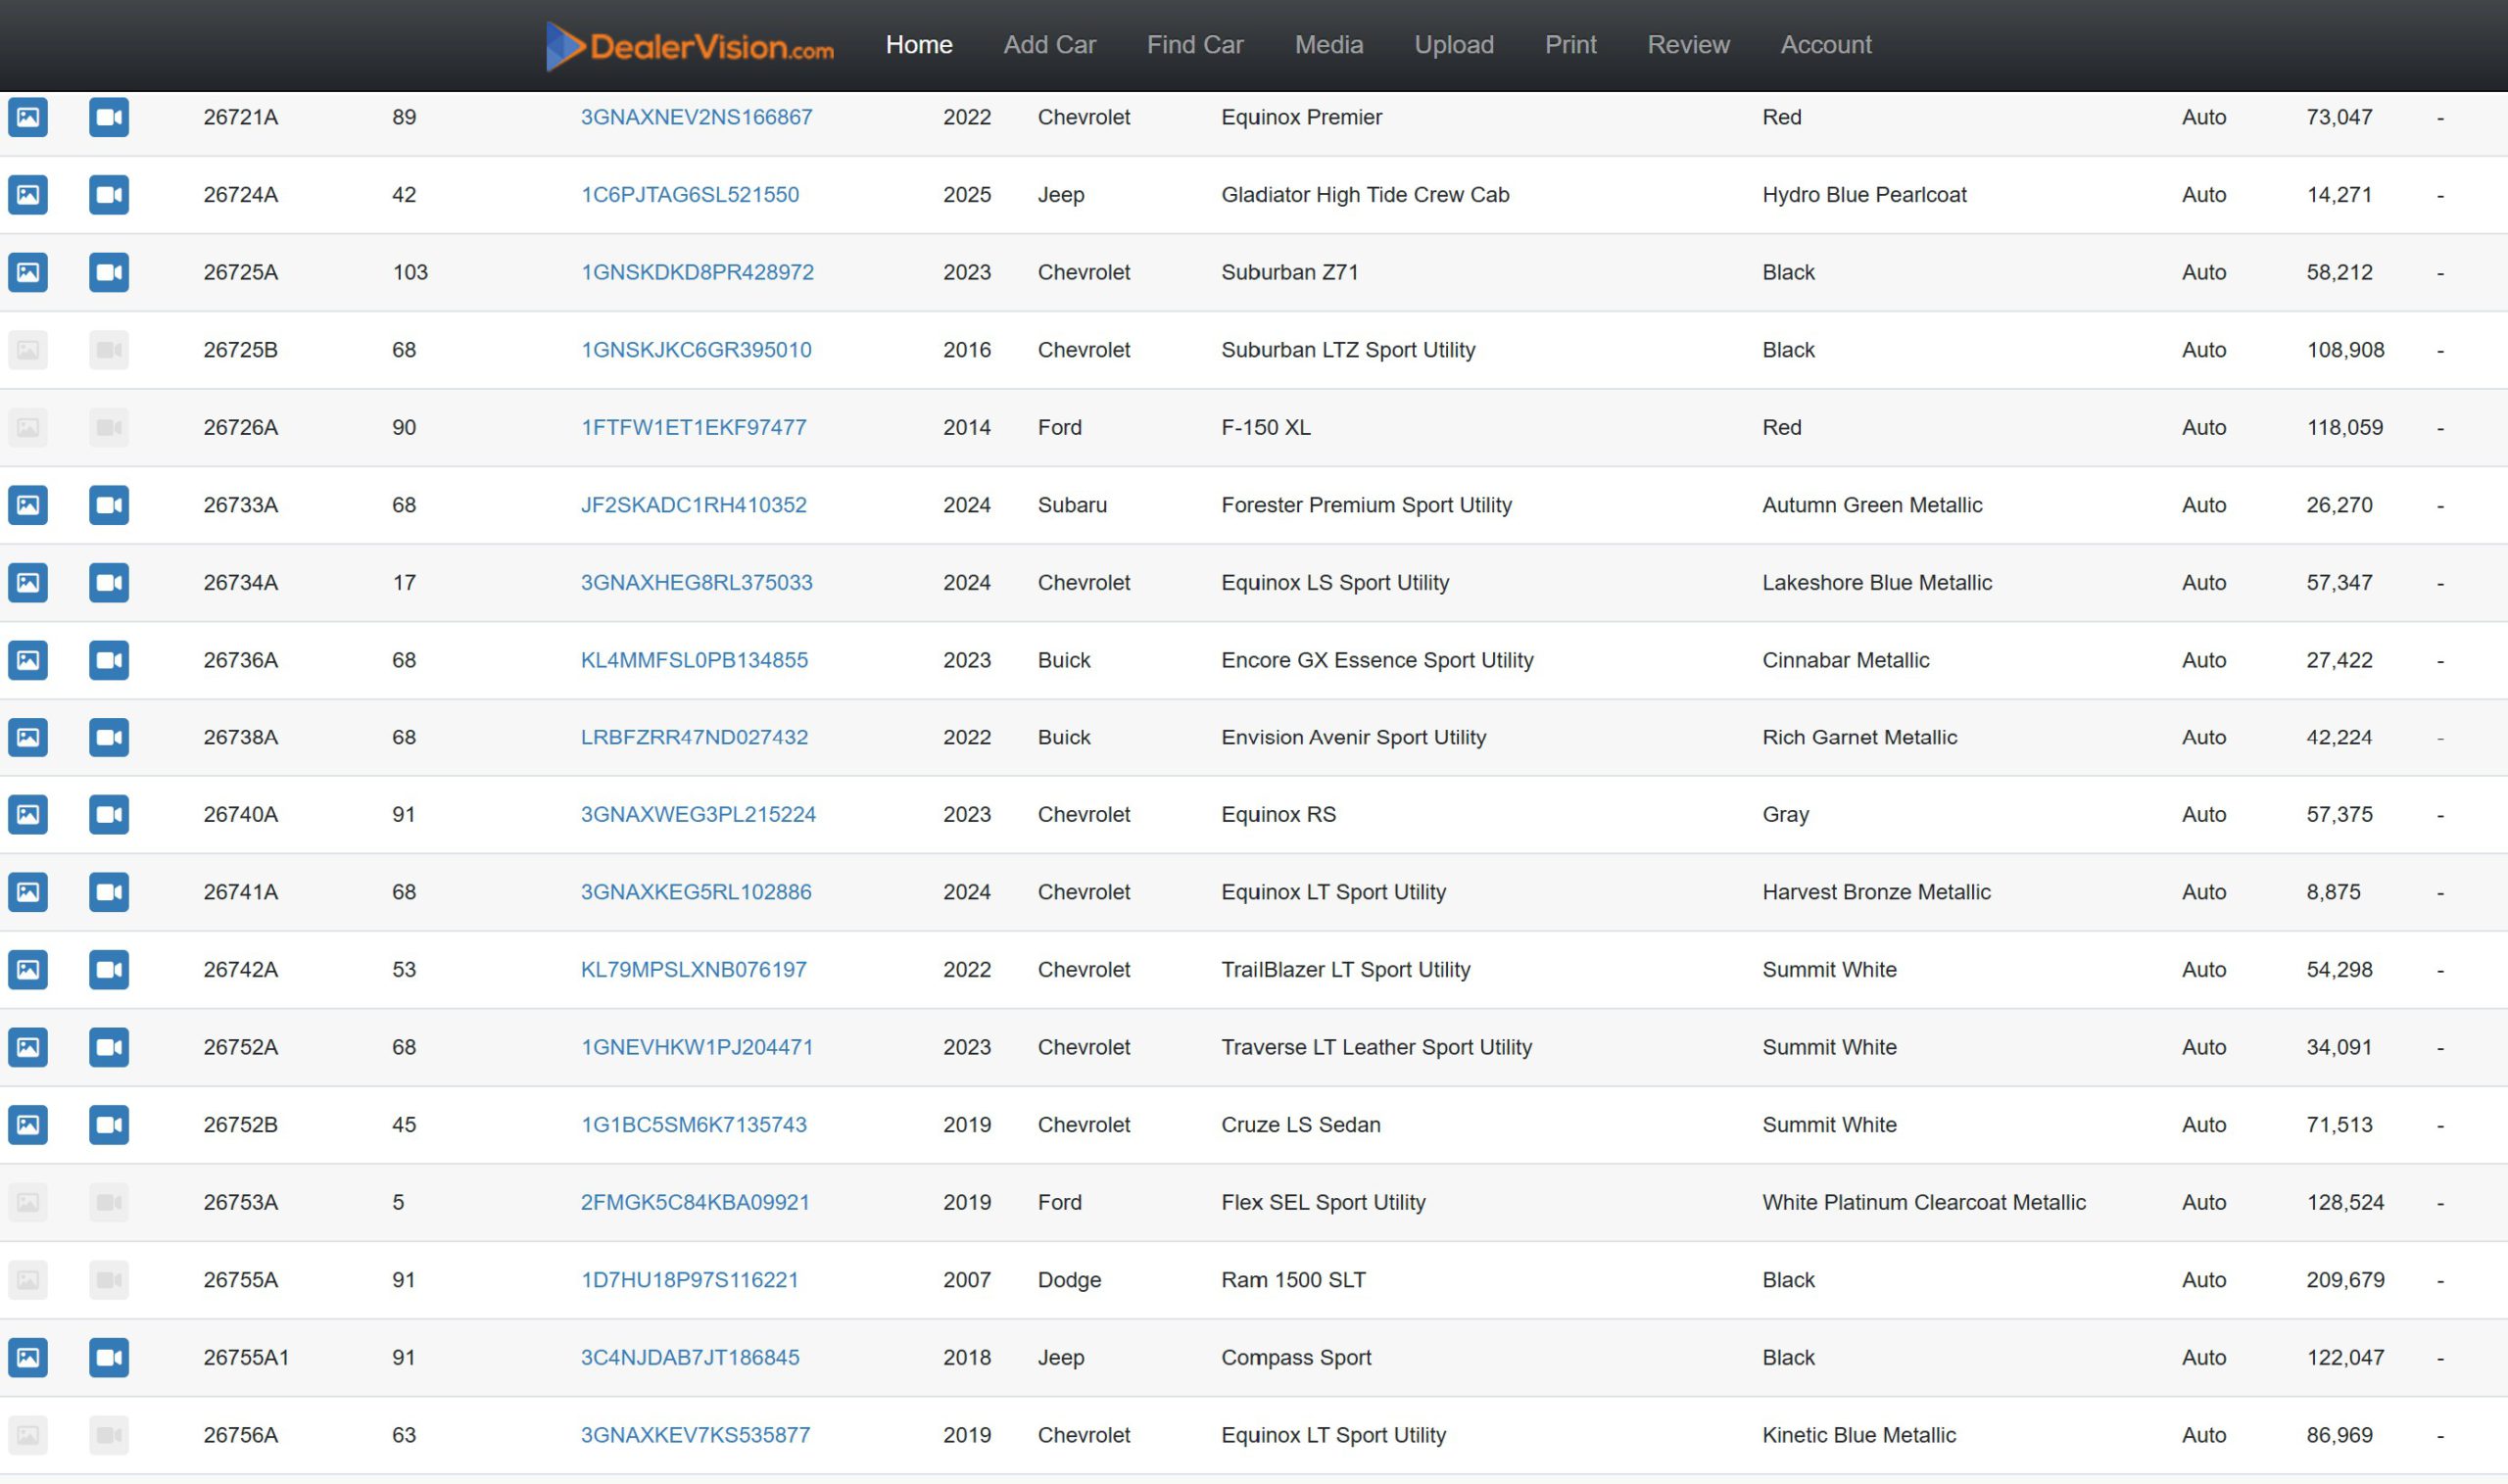Open photos for stock 26736A Encore GX
The width and height of the screenshot is (2508, 1484).
(28, 660)
